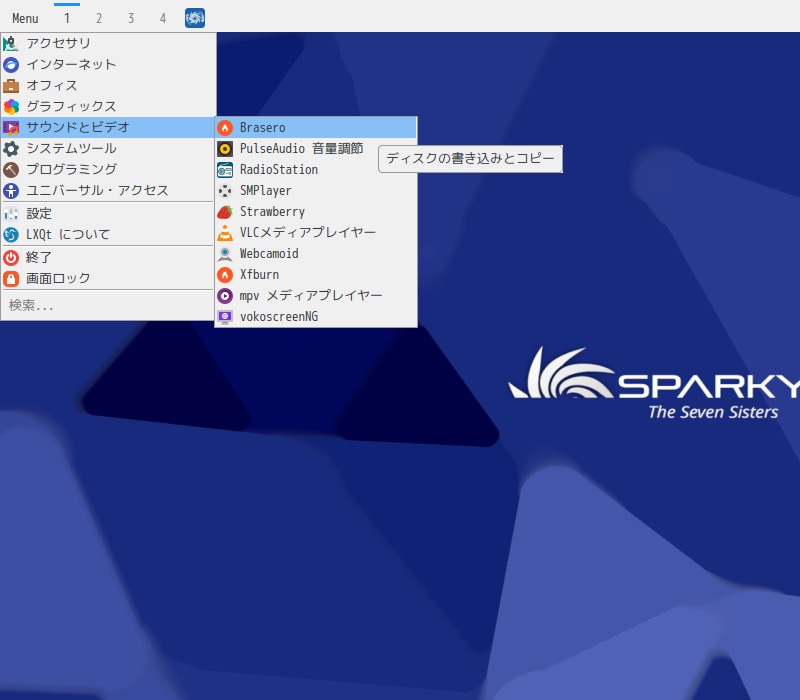Click the PulseAudio volume control icon
The width and height of the screenshot is (800, 700).
225,148
